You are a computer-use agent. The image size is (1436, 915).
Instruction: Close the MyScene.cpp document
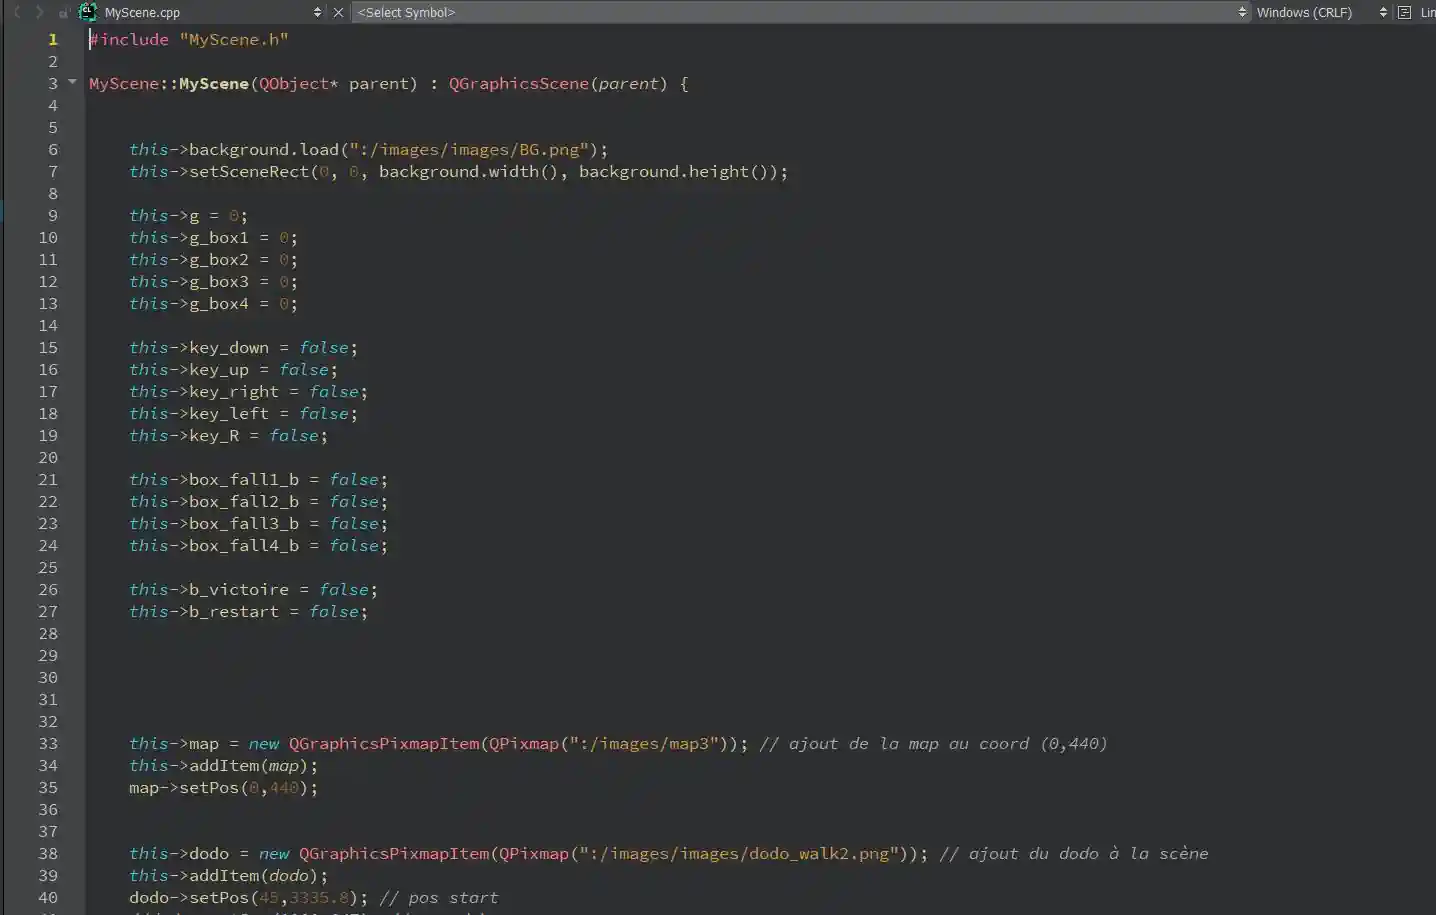(x=338, y=12)
